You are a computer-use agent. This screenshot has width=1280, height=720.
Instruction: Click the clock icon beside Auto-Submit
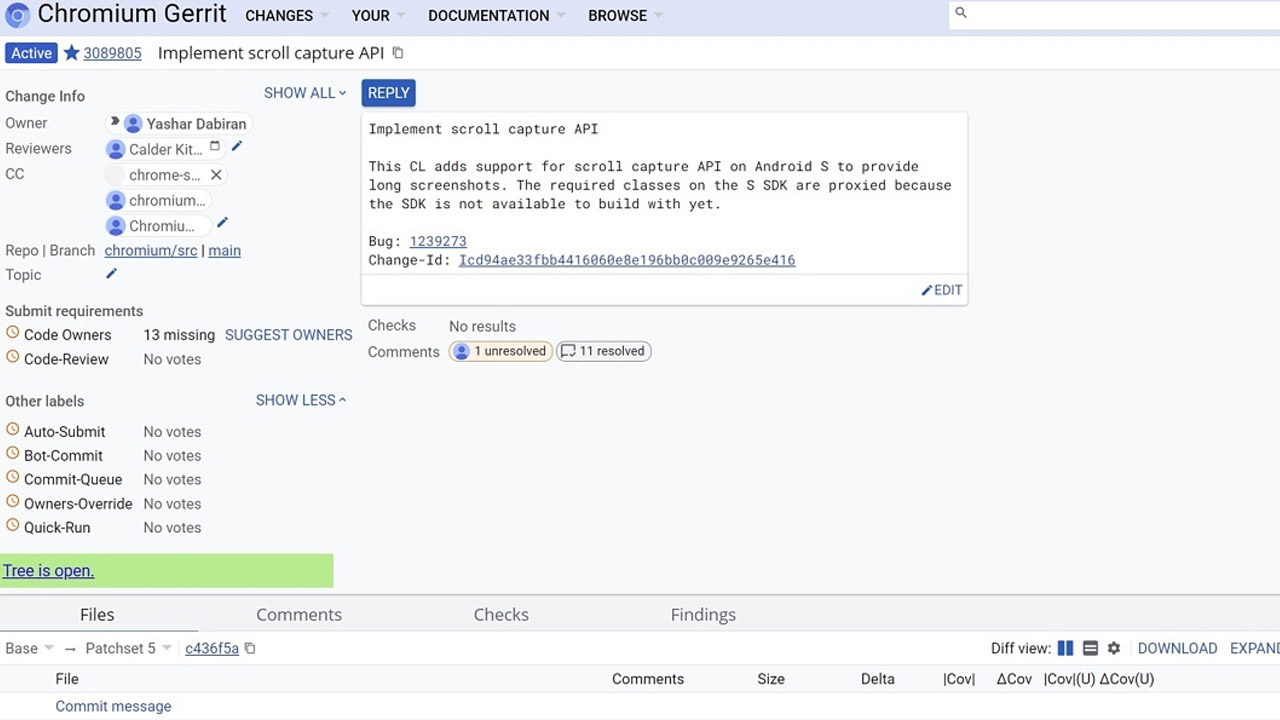[13, 430]
